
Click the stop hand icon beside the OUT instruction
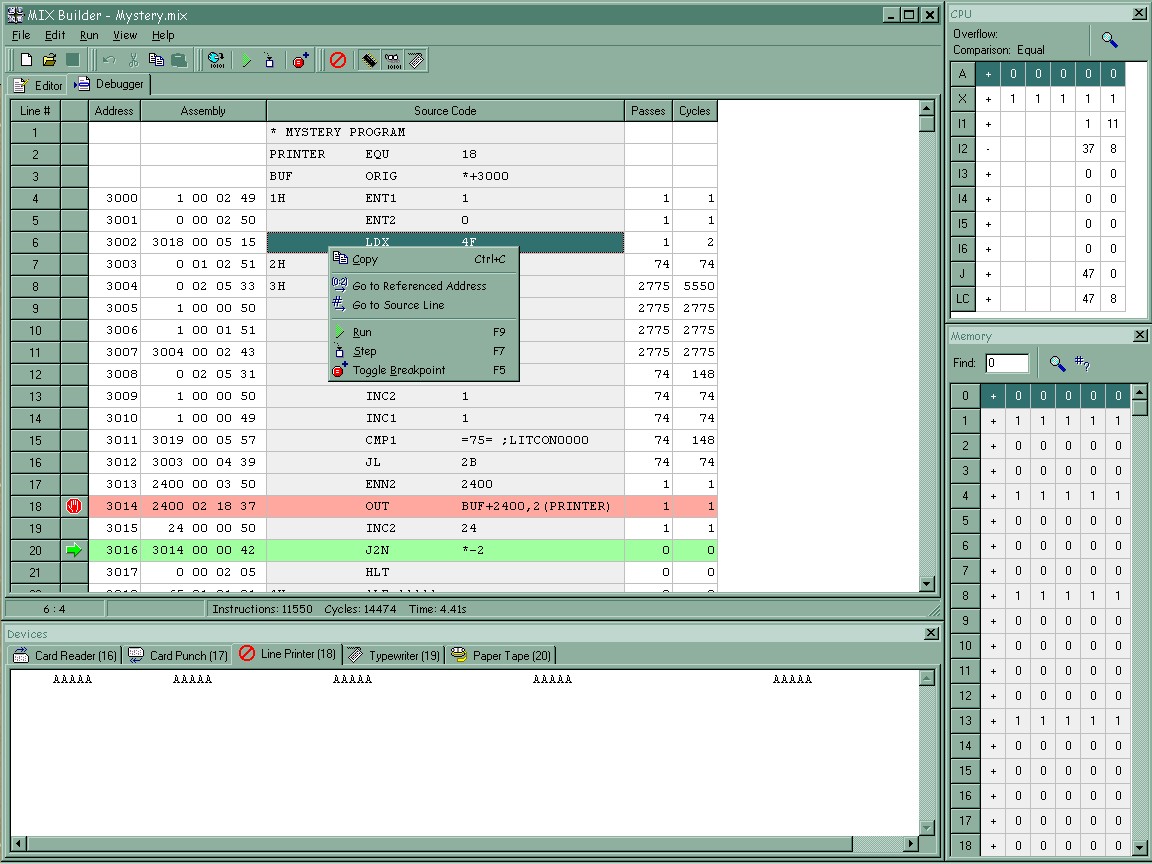pyautogui.click(x=72, y=506)
